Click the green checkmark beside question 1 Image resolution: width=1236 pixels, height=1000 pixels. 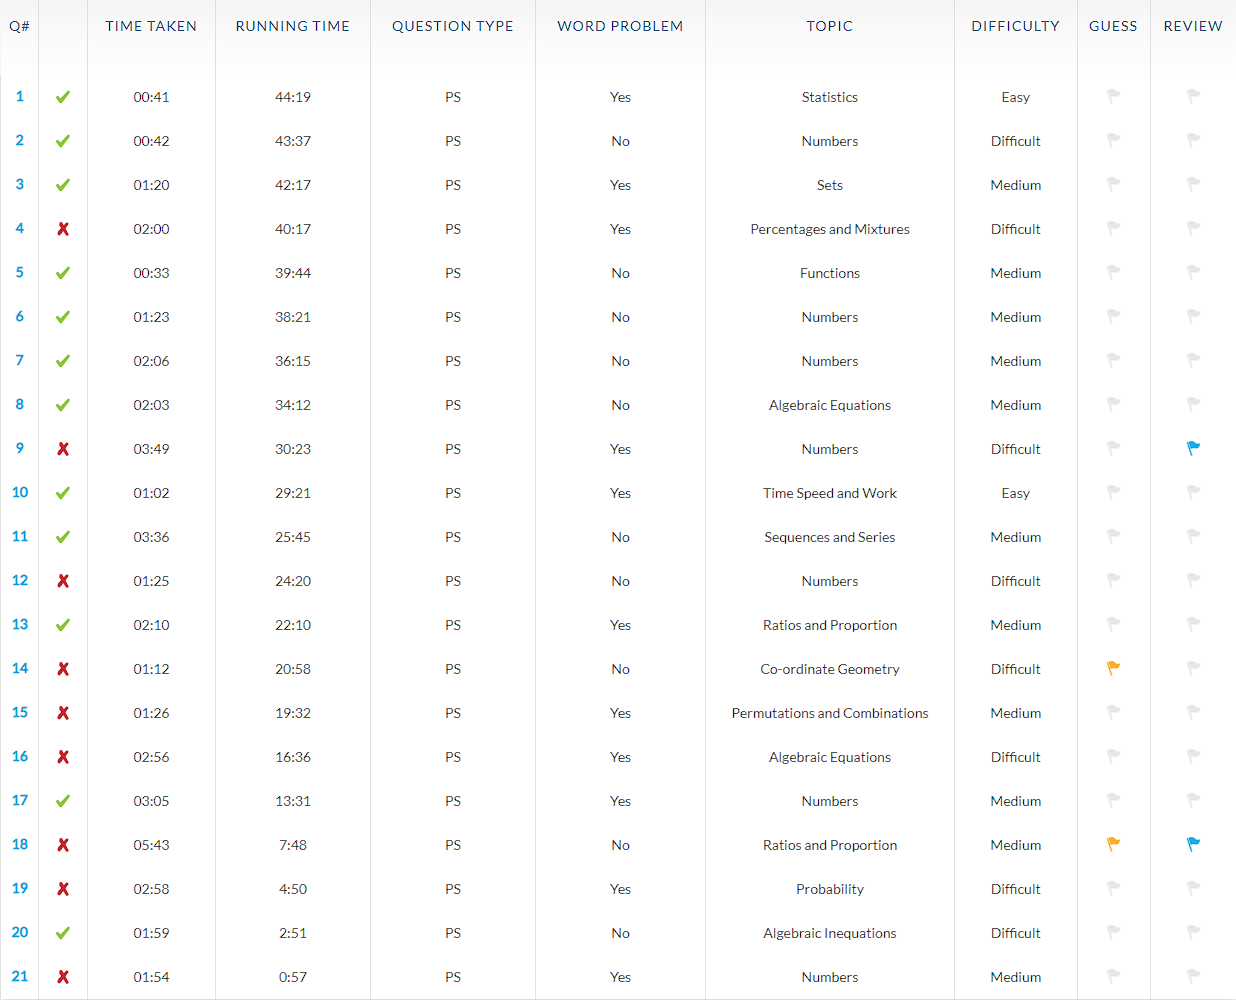coord(62,97)
